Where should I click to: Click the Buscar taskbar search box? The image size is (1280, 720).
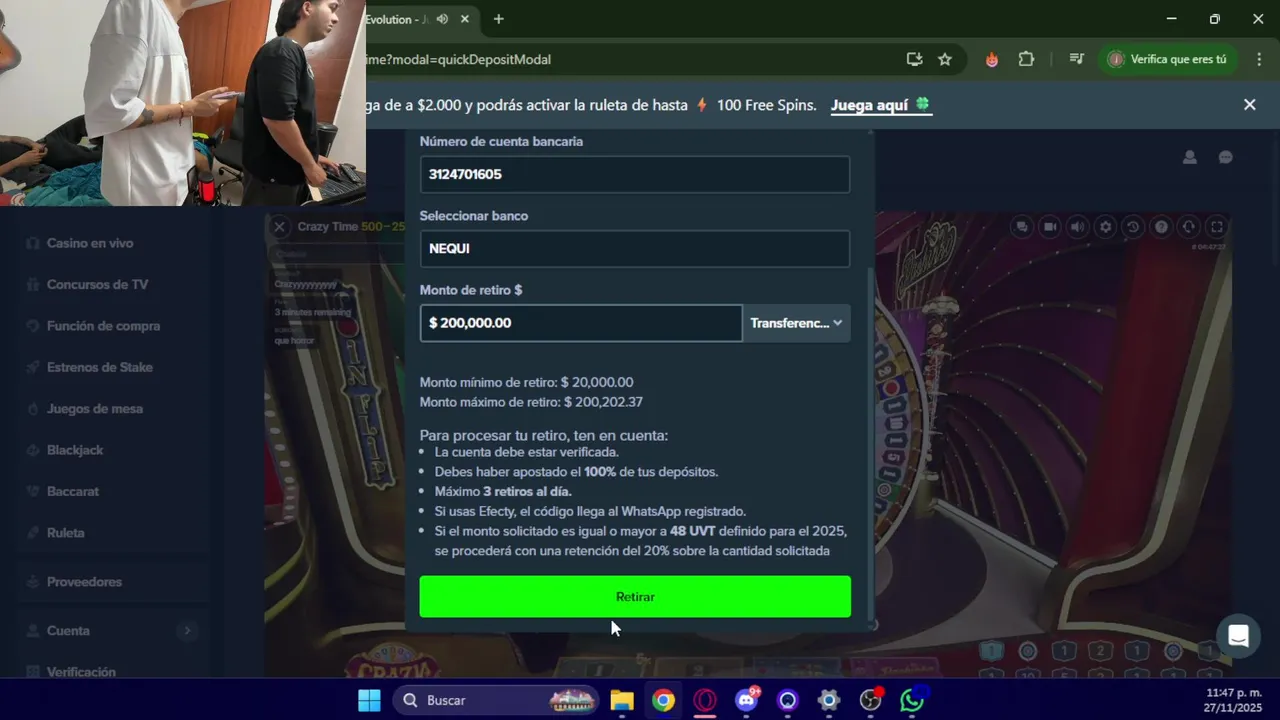(x=495, y=700)
